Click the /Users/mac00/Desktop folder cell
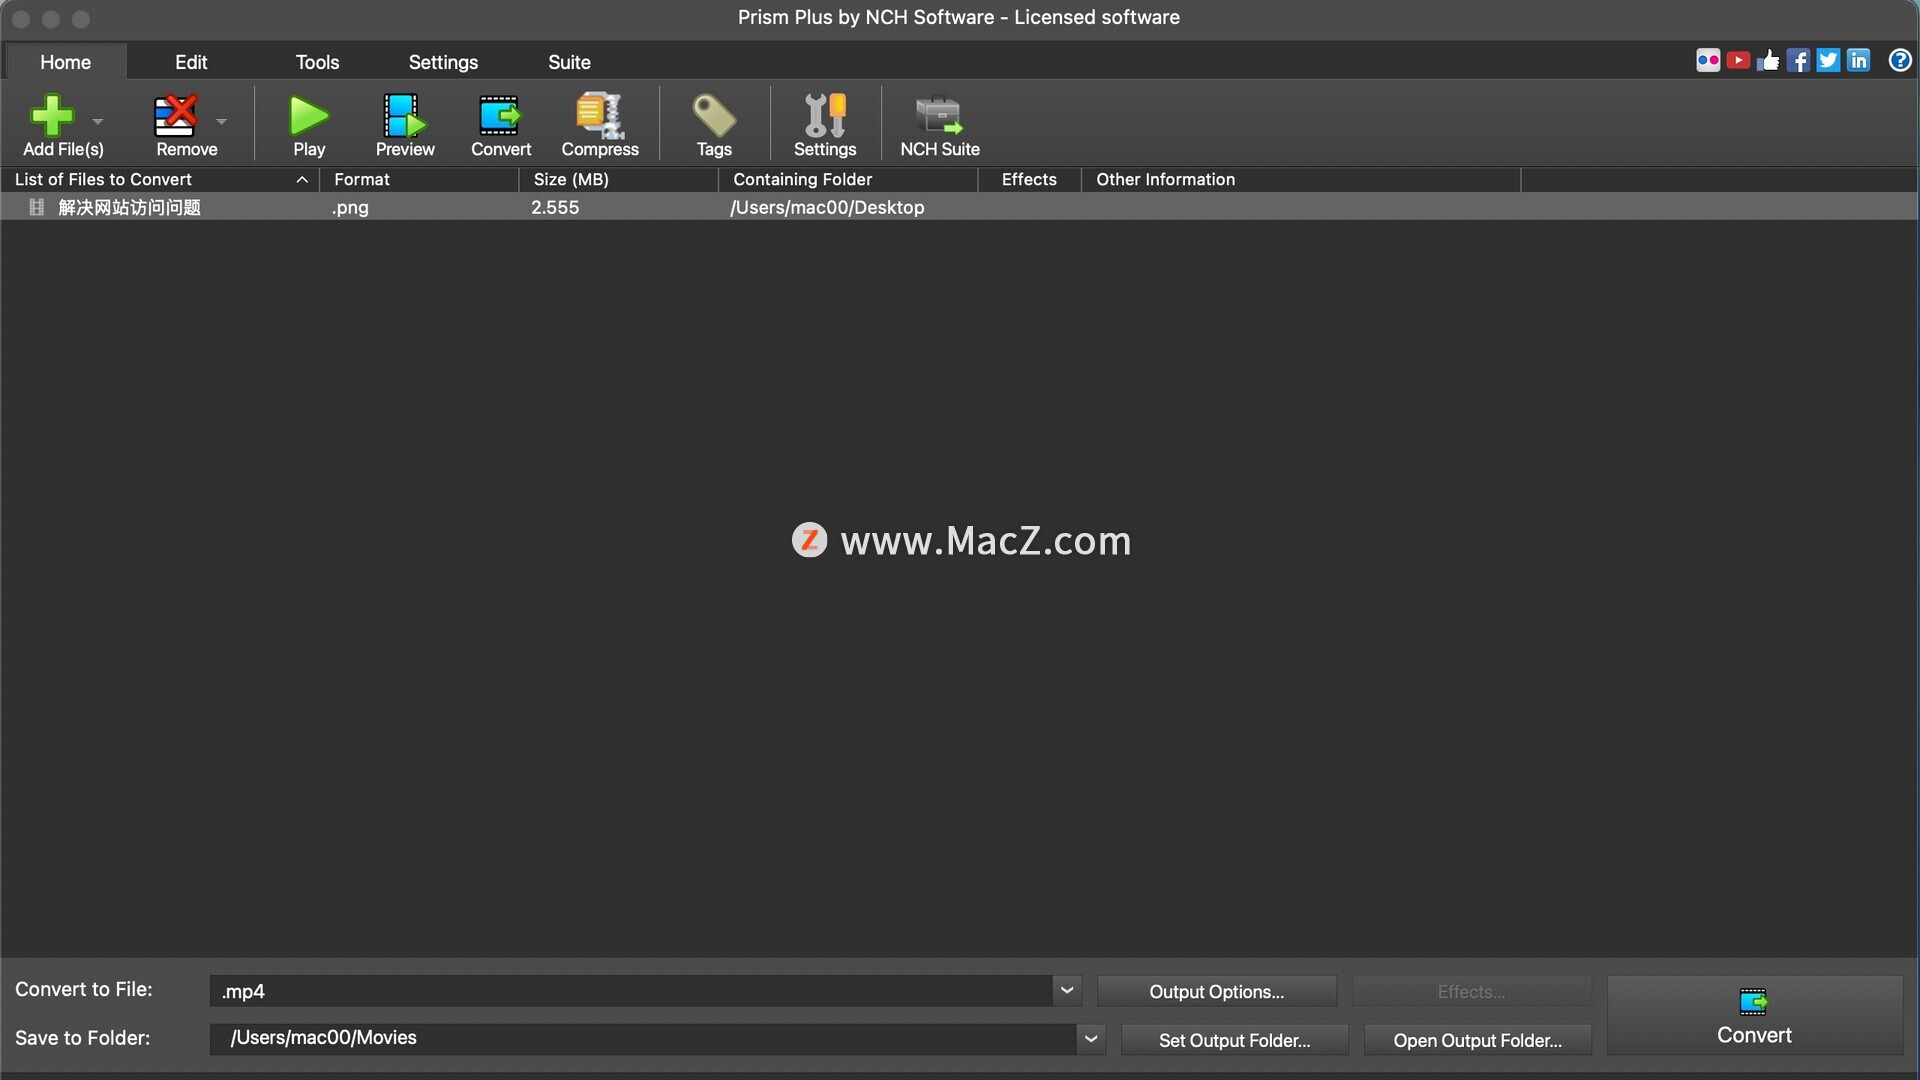The height and width of the screenshot is (1080, 1920). point(827,207)
